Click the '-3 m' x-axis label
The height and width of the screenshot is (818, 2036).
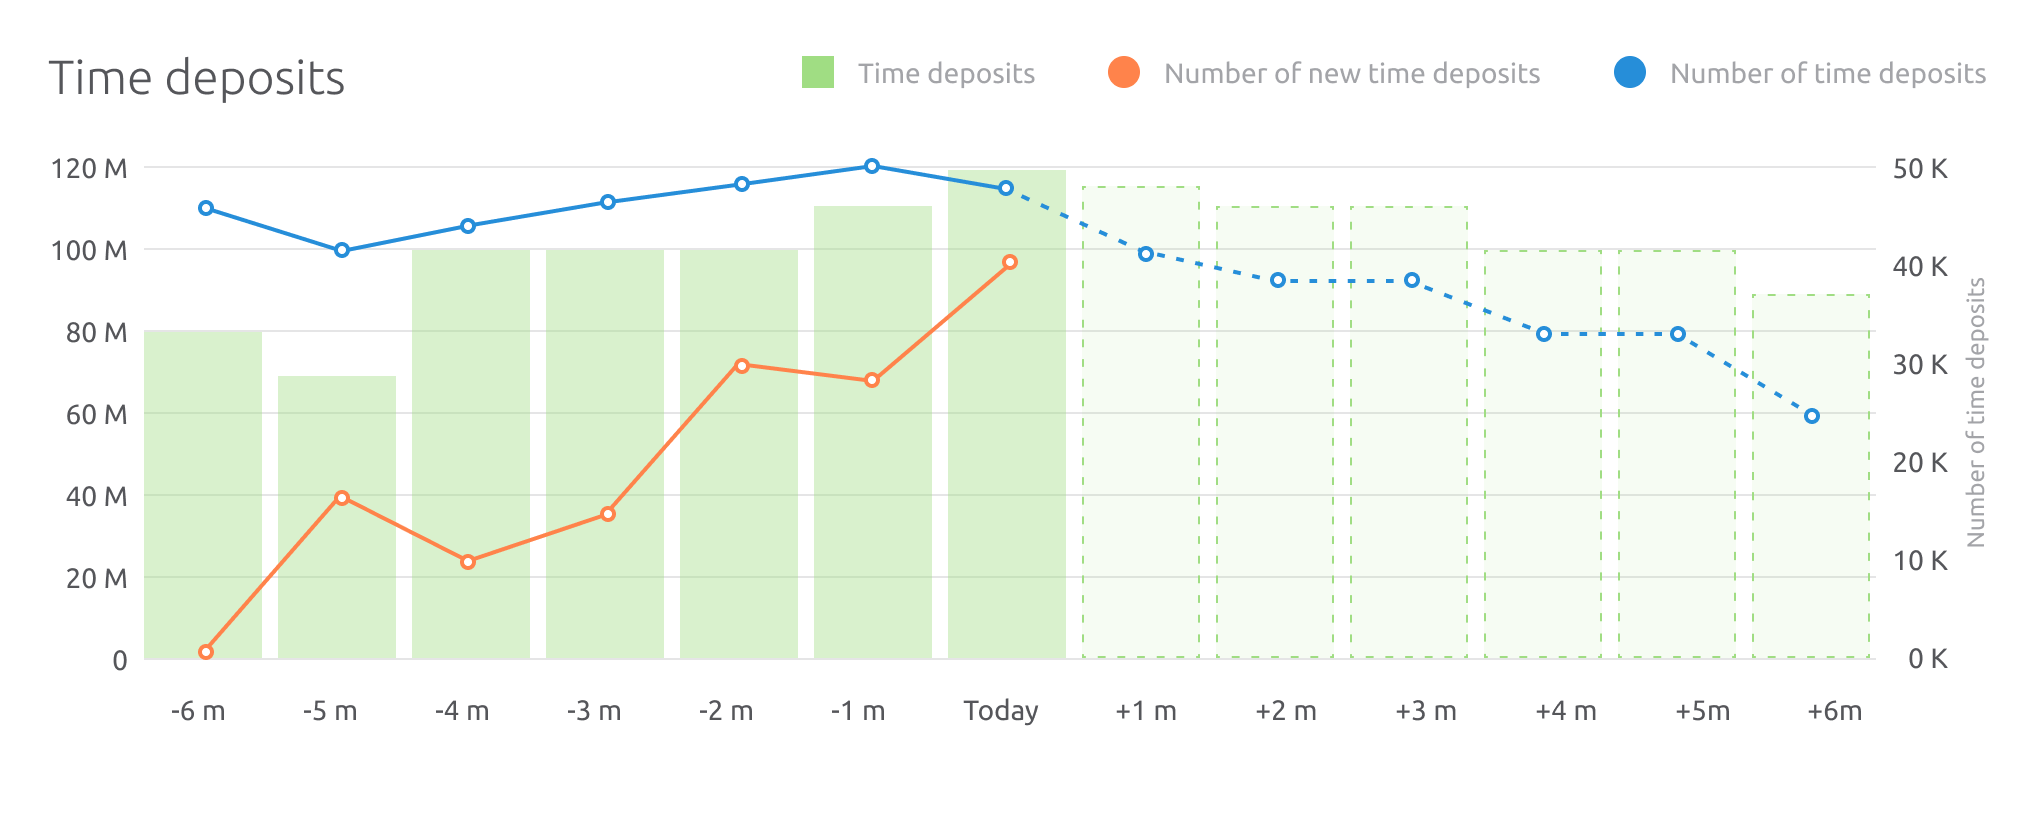click(x=594, y=711)
